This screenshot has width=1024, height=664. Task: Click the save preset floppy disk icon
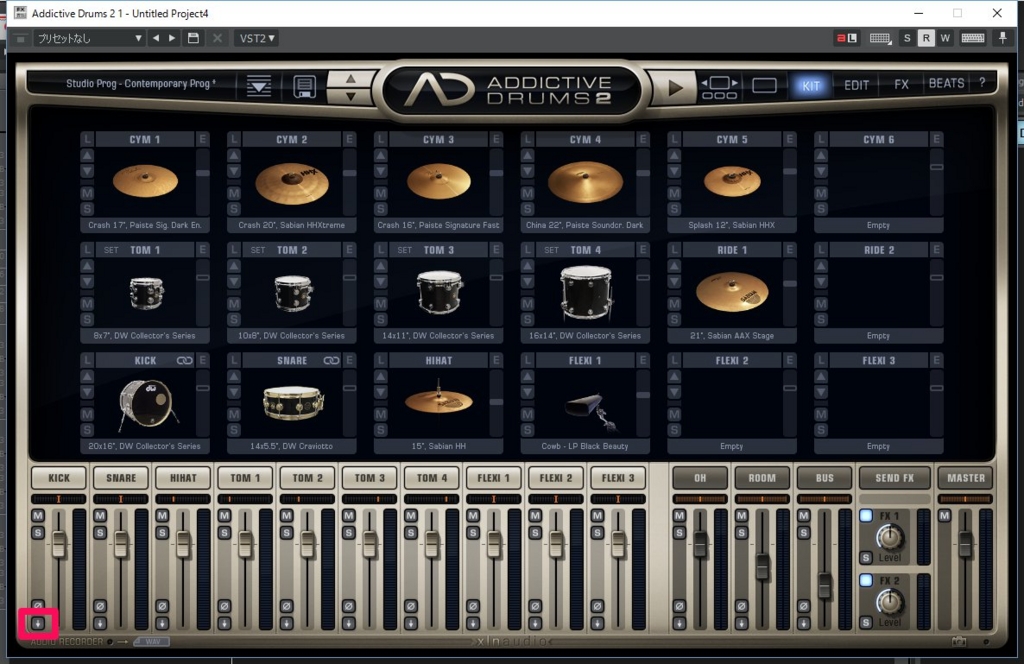(305, 86)
